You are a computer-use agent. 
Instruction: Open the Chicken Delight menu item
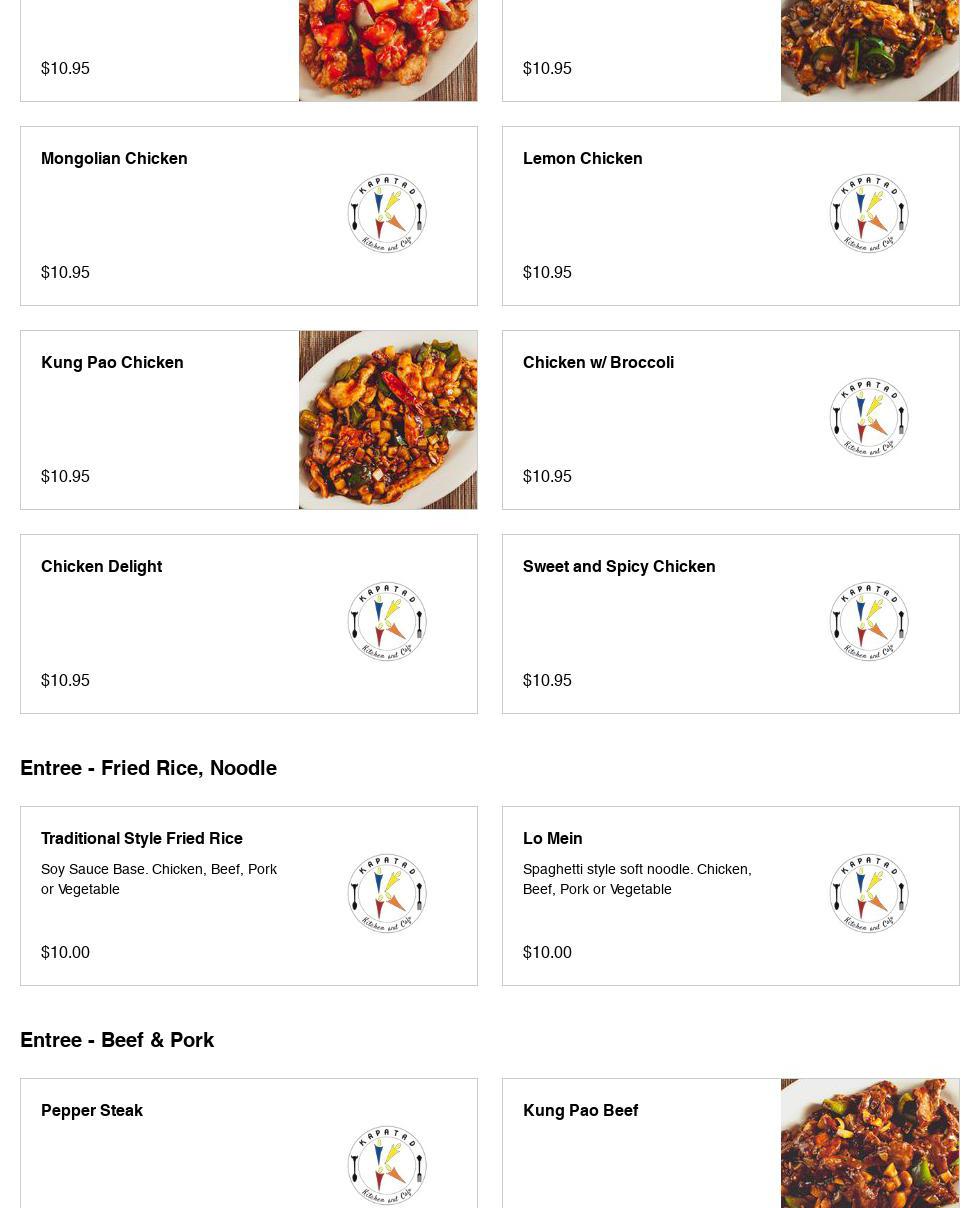coord(101,566)
